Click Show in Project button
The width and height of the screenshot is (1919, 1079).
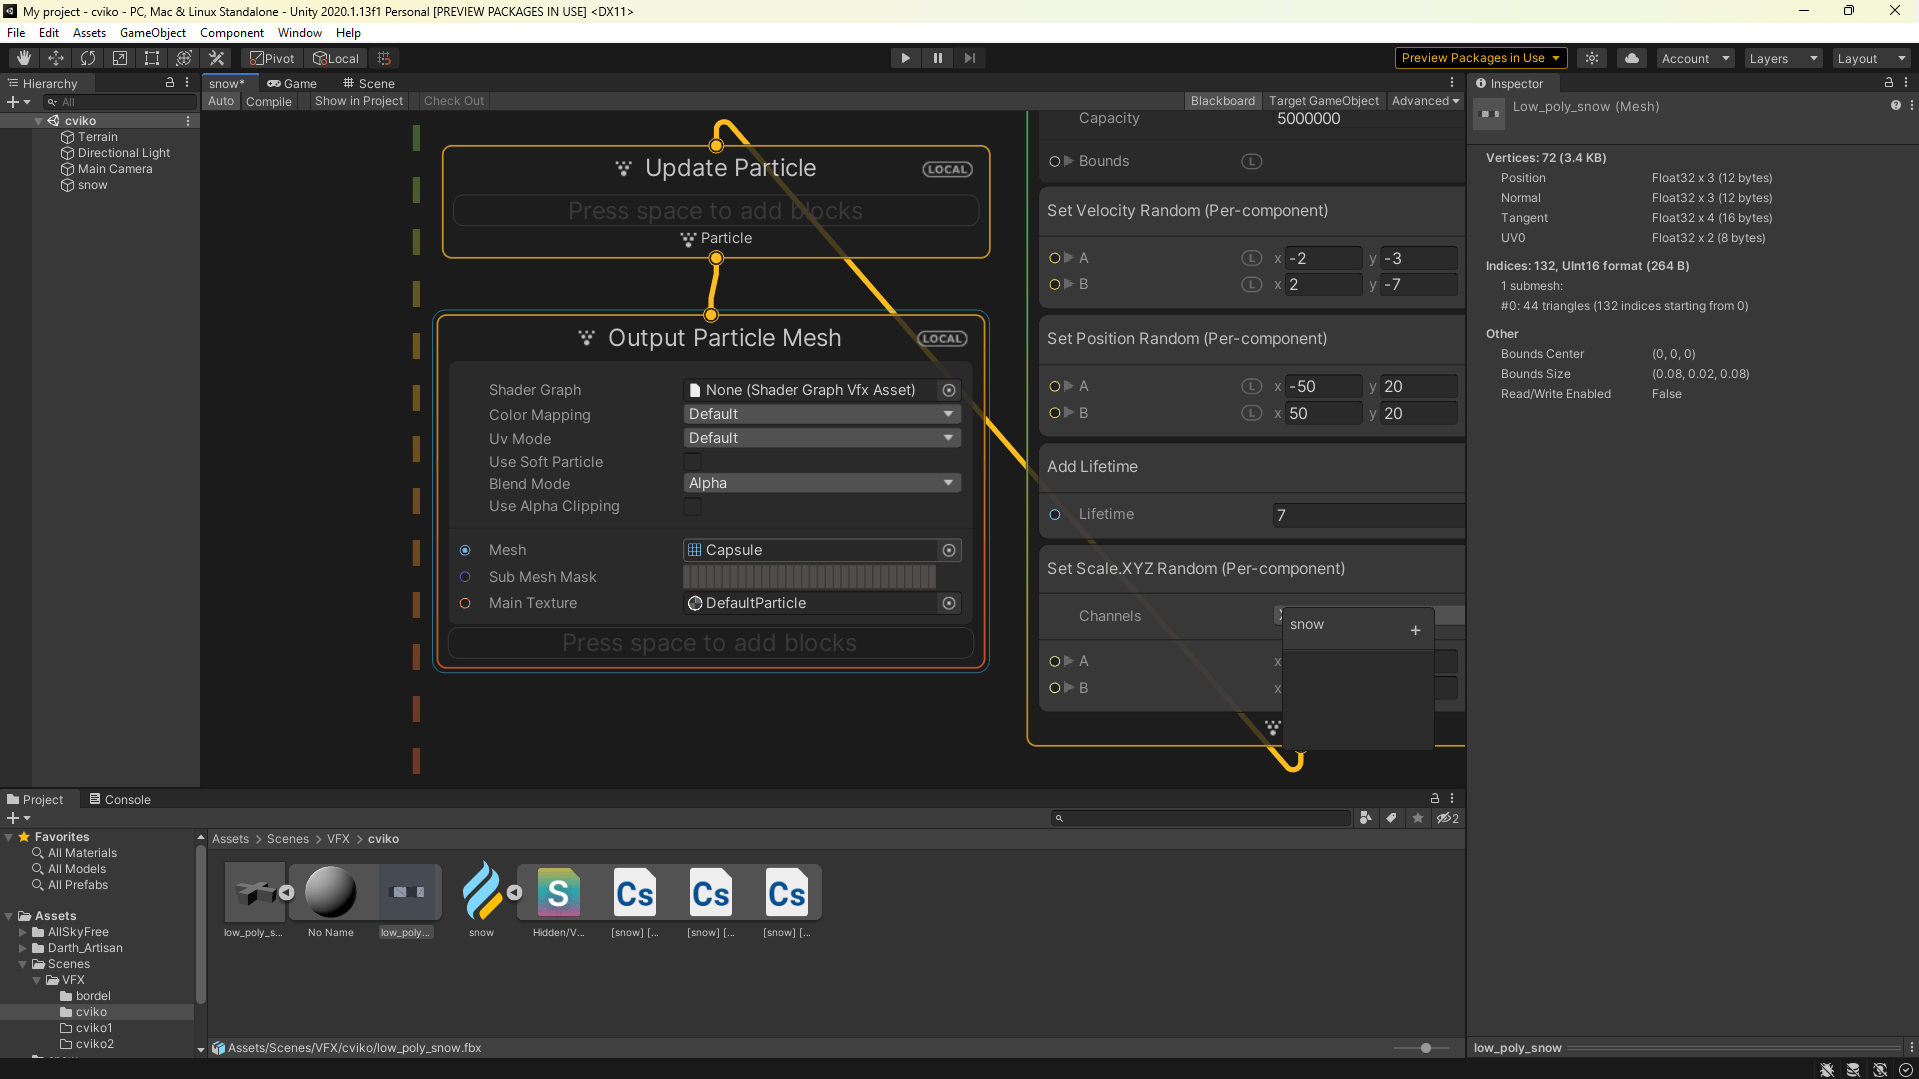[x=358, y=101]
